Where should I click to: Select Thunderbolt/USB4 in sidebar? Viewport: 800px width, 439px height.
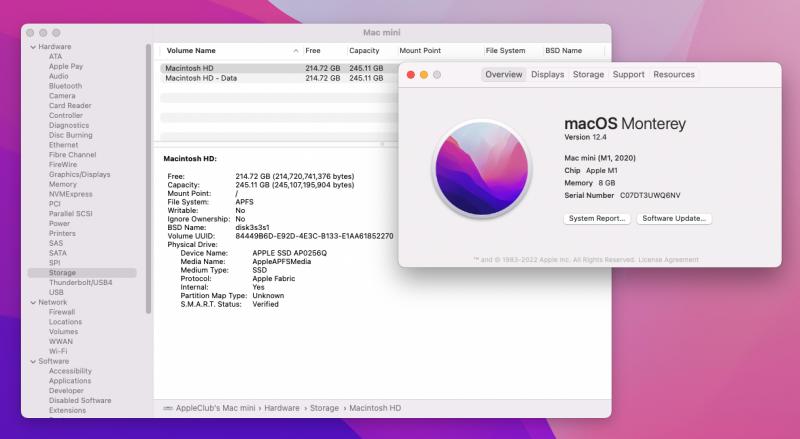(x=81, y=282)
